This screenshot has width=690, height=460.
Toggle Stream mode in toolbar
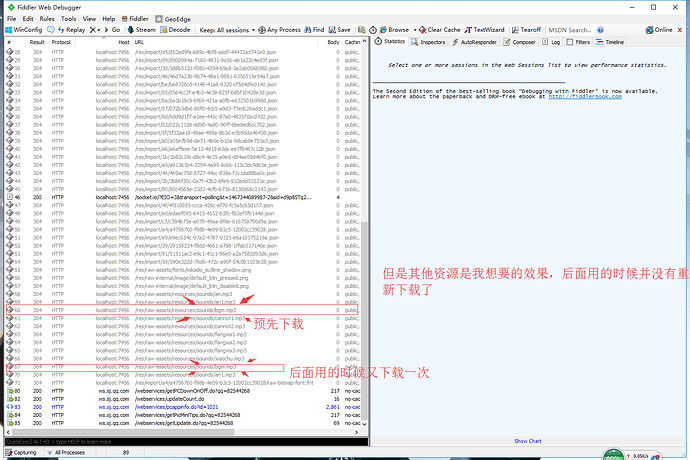(x=141, y=30)
